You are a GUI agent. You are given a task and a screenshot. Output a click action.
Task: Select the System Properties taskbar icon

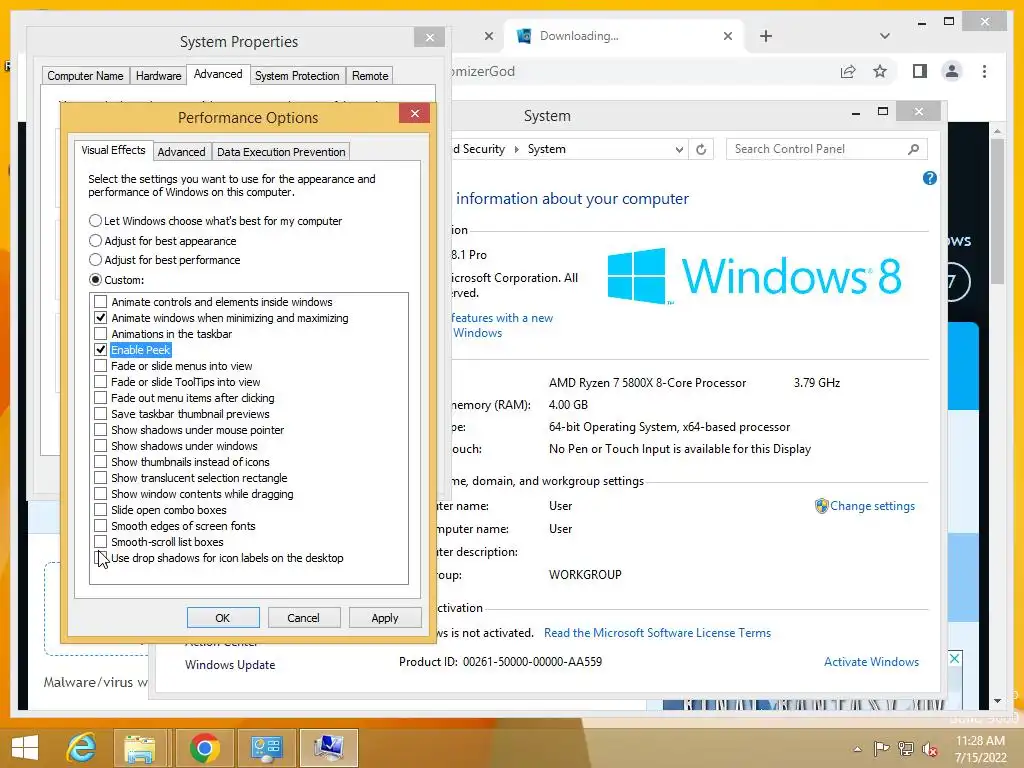(x=328, y=748)
